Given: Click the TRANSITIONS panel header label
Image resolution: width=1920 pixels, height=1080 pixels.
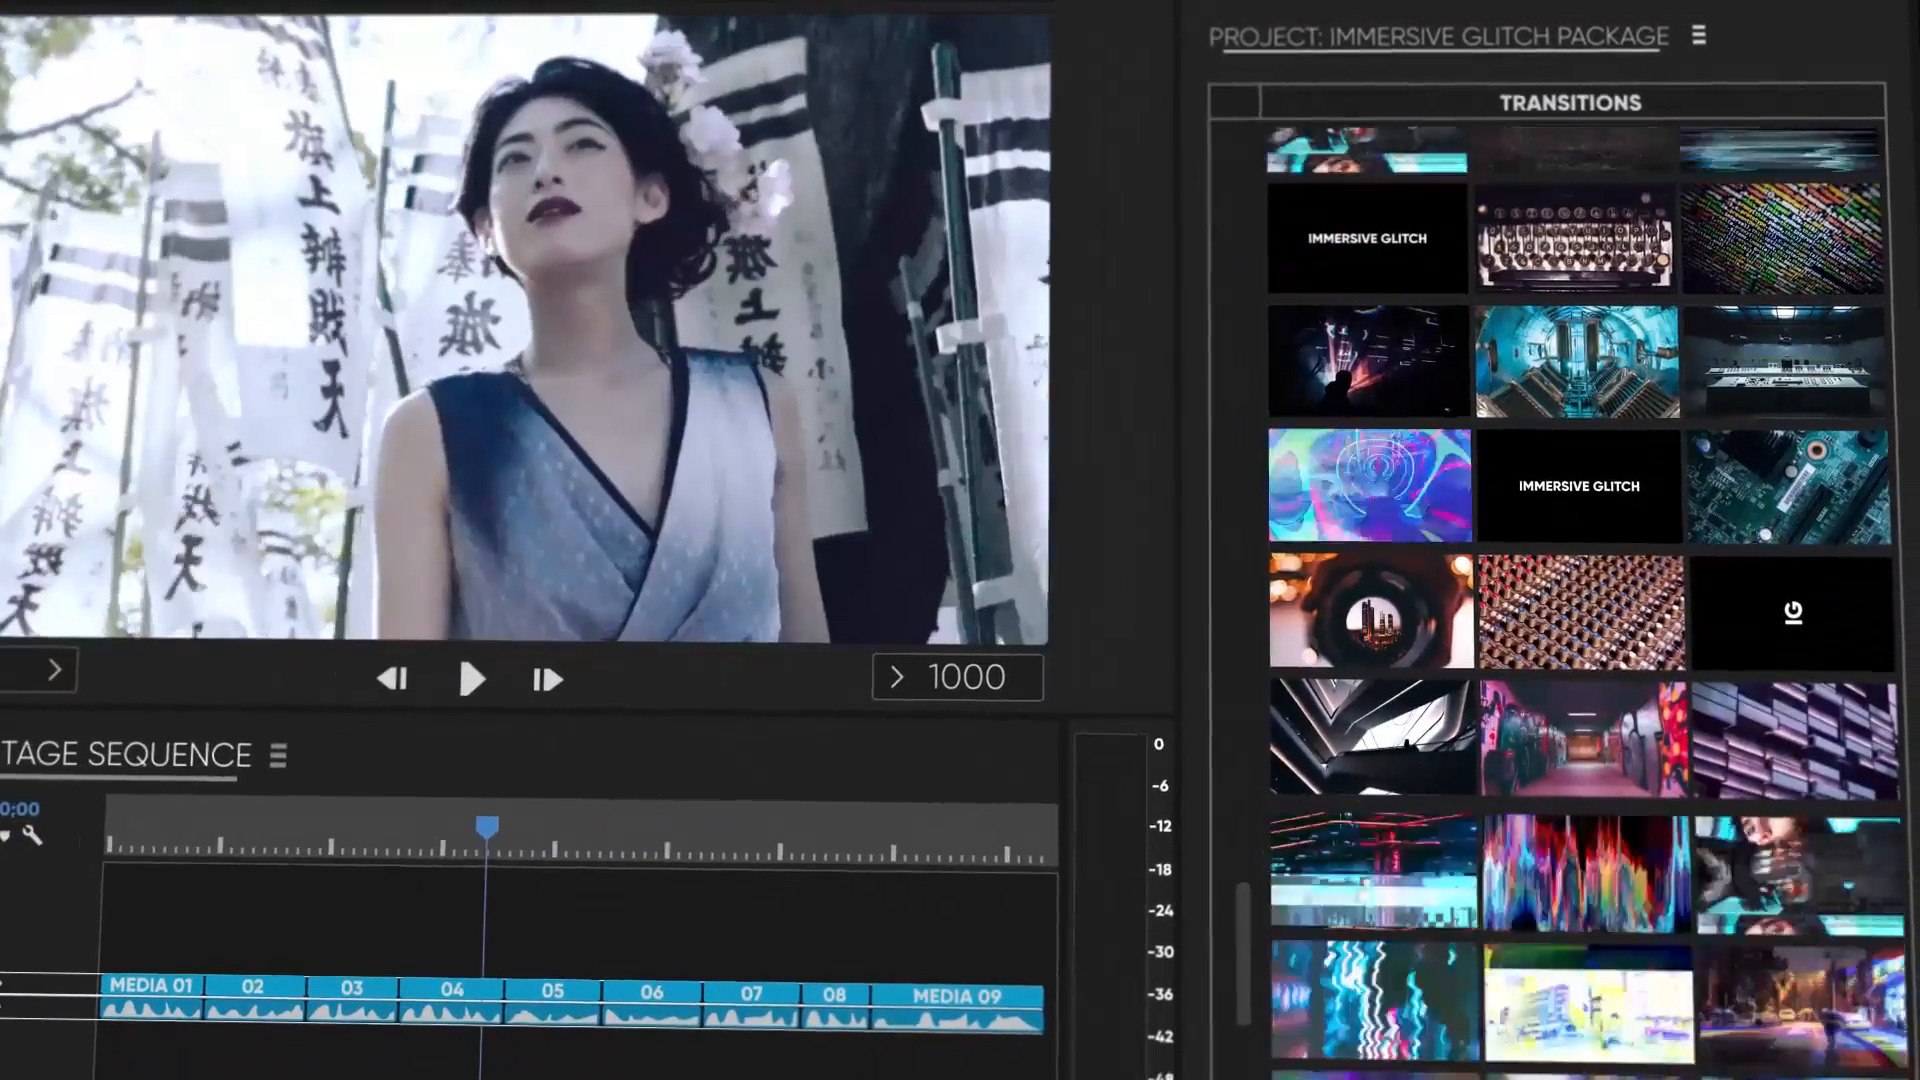Looking at the screenshot, I should point(1572,103).
